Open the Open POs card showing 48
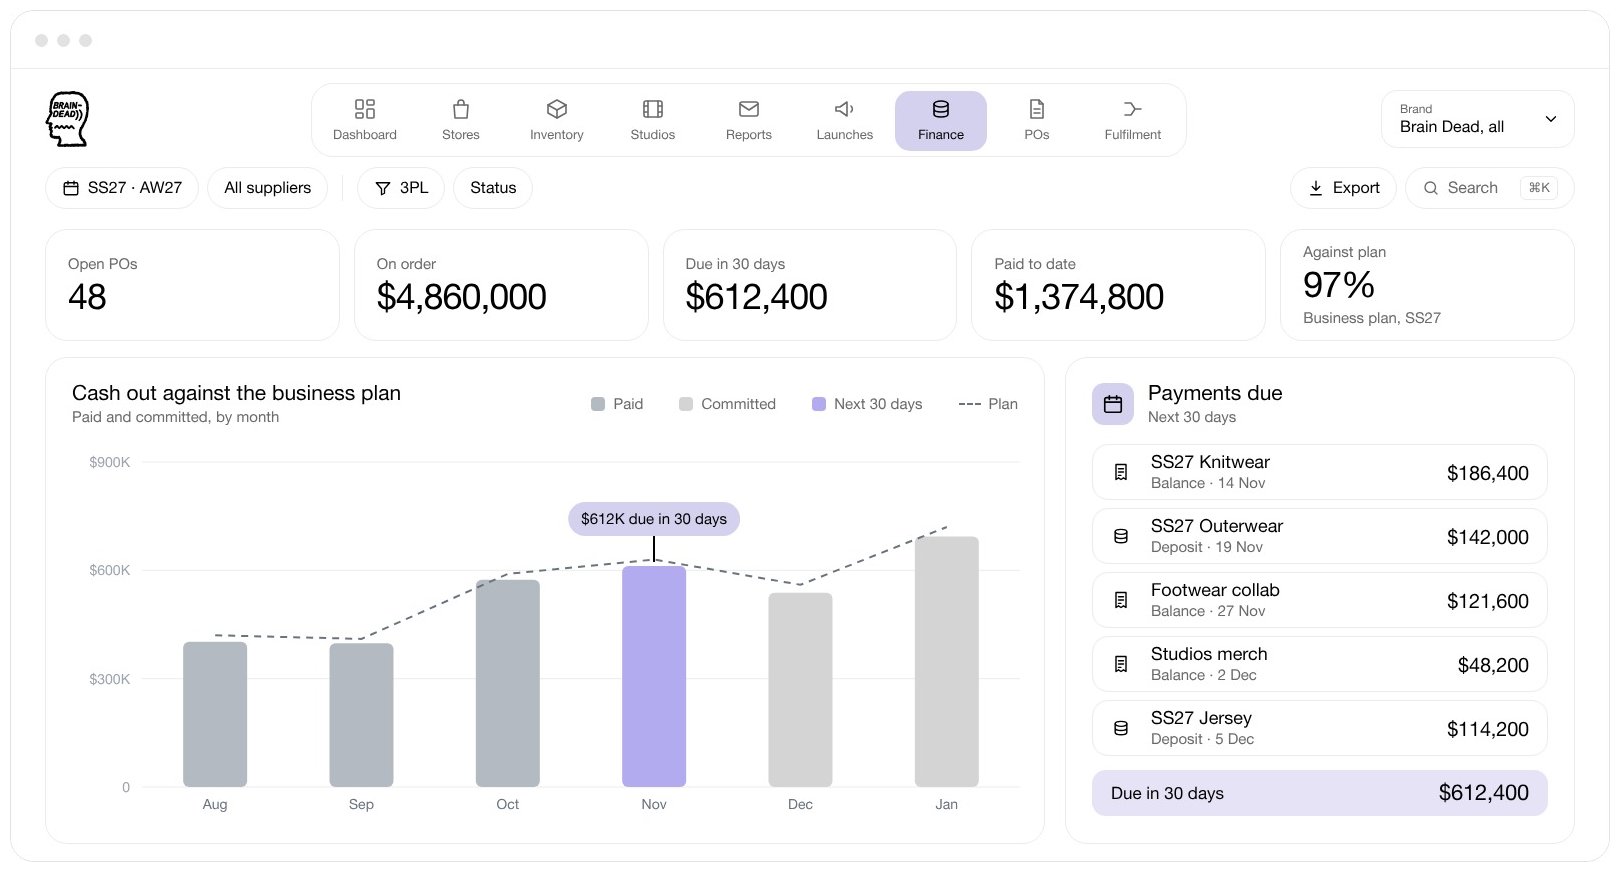Screen dimensions: 1620x872 click(x=193, y=285)
